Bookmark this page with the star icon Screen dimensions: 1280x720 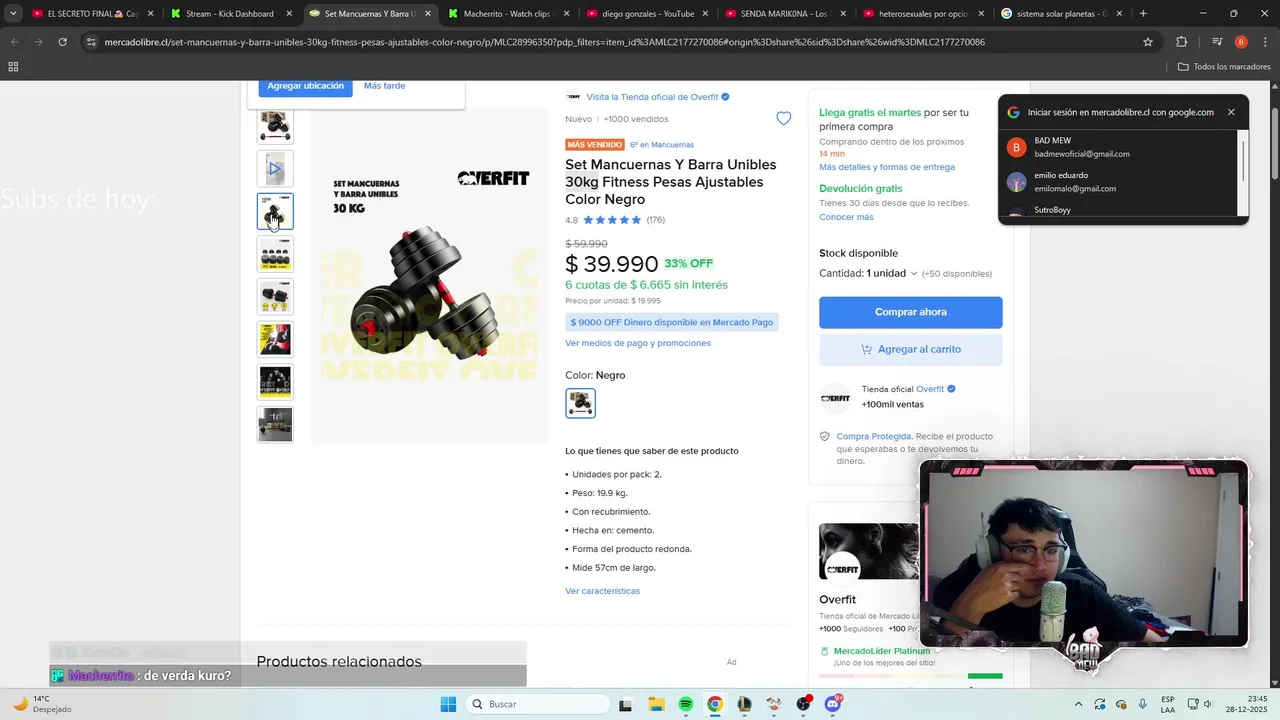(x=1148, y=42)
